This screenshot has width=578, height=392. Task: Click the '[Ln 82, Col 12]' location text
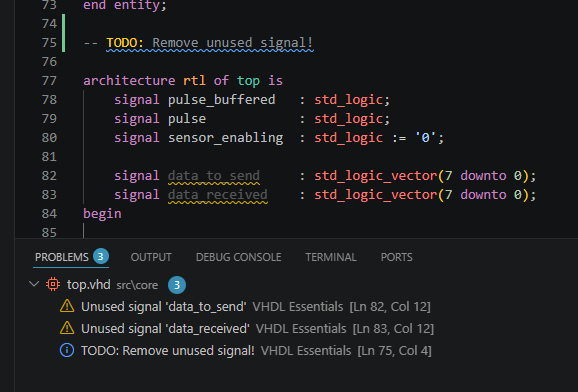tap(390, 306)
